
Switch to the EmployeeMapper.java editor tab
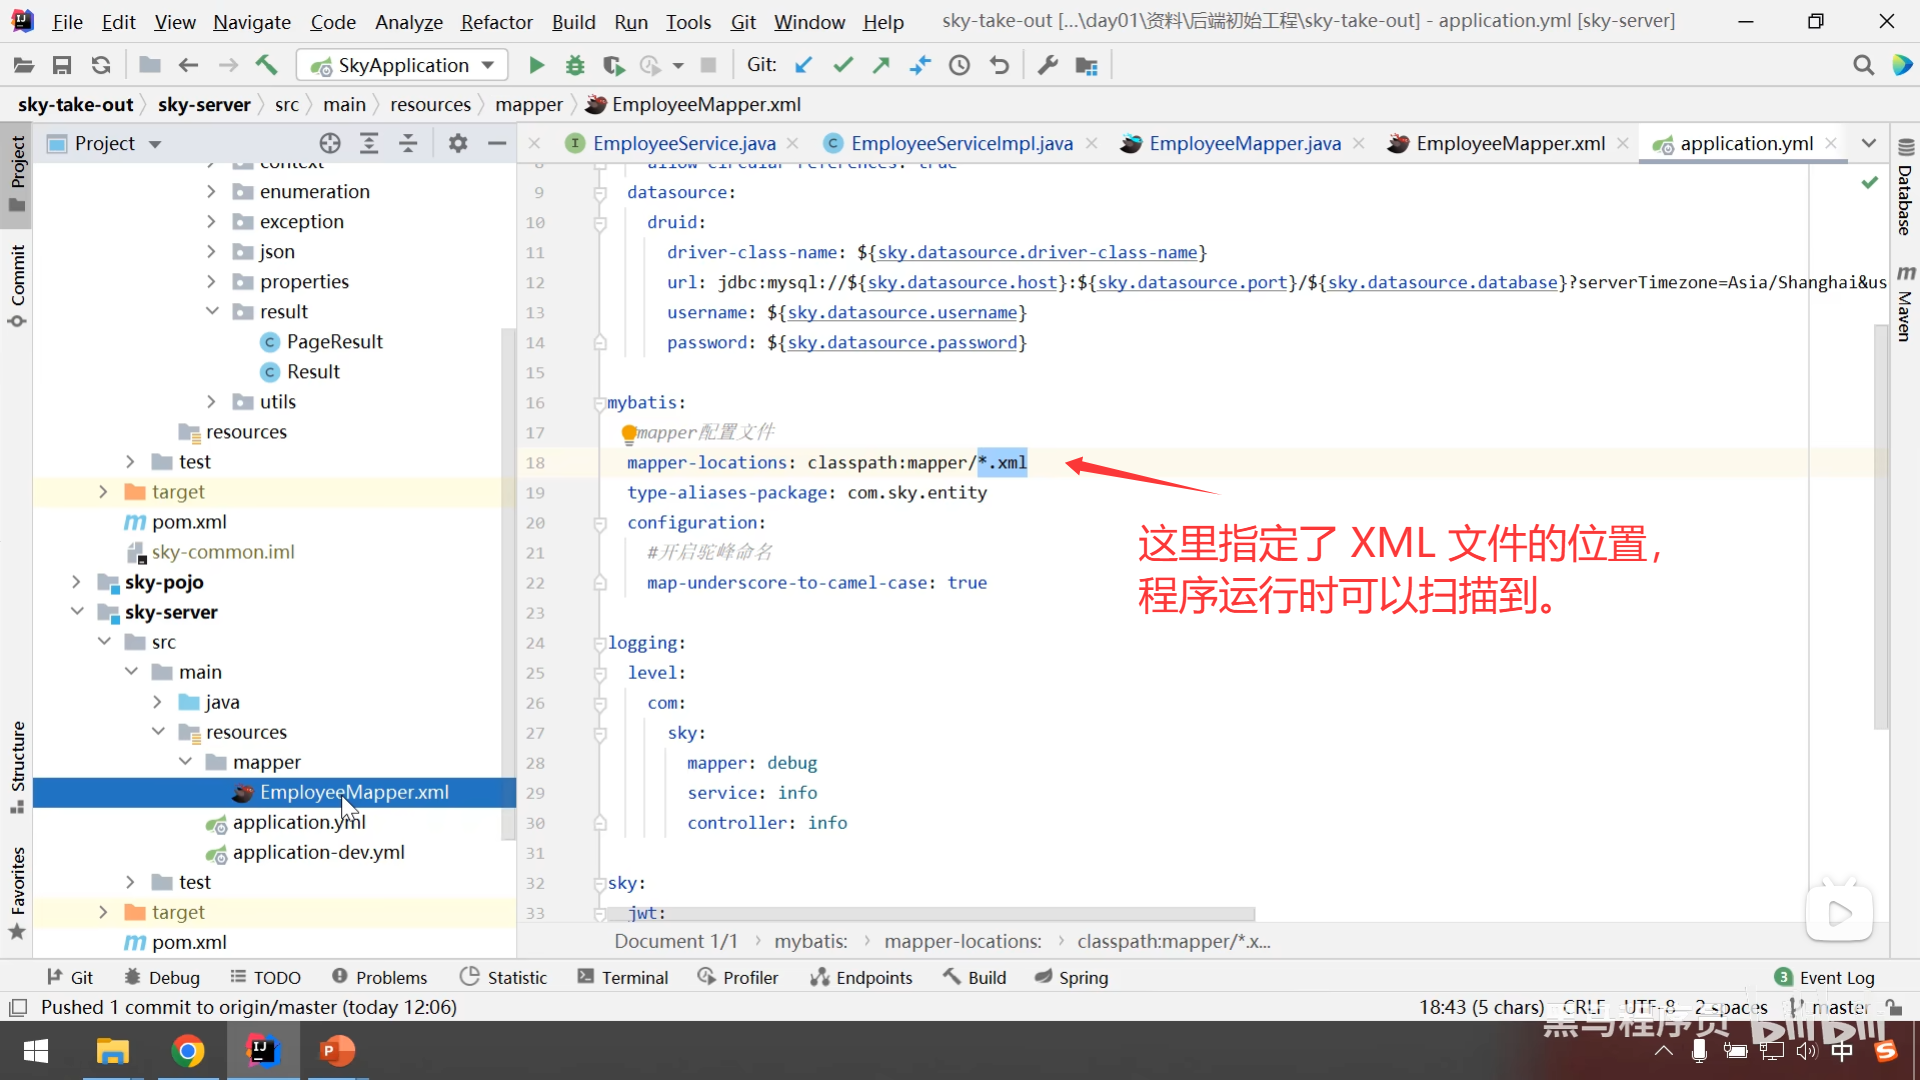(1244, 144)
